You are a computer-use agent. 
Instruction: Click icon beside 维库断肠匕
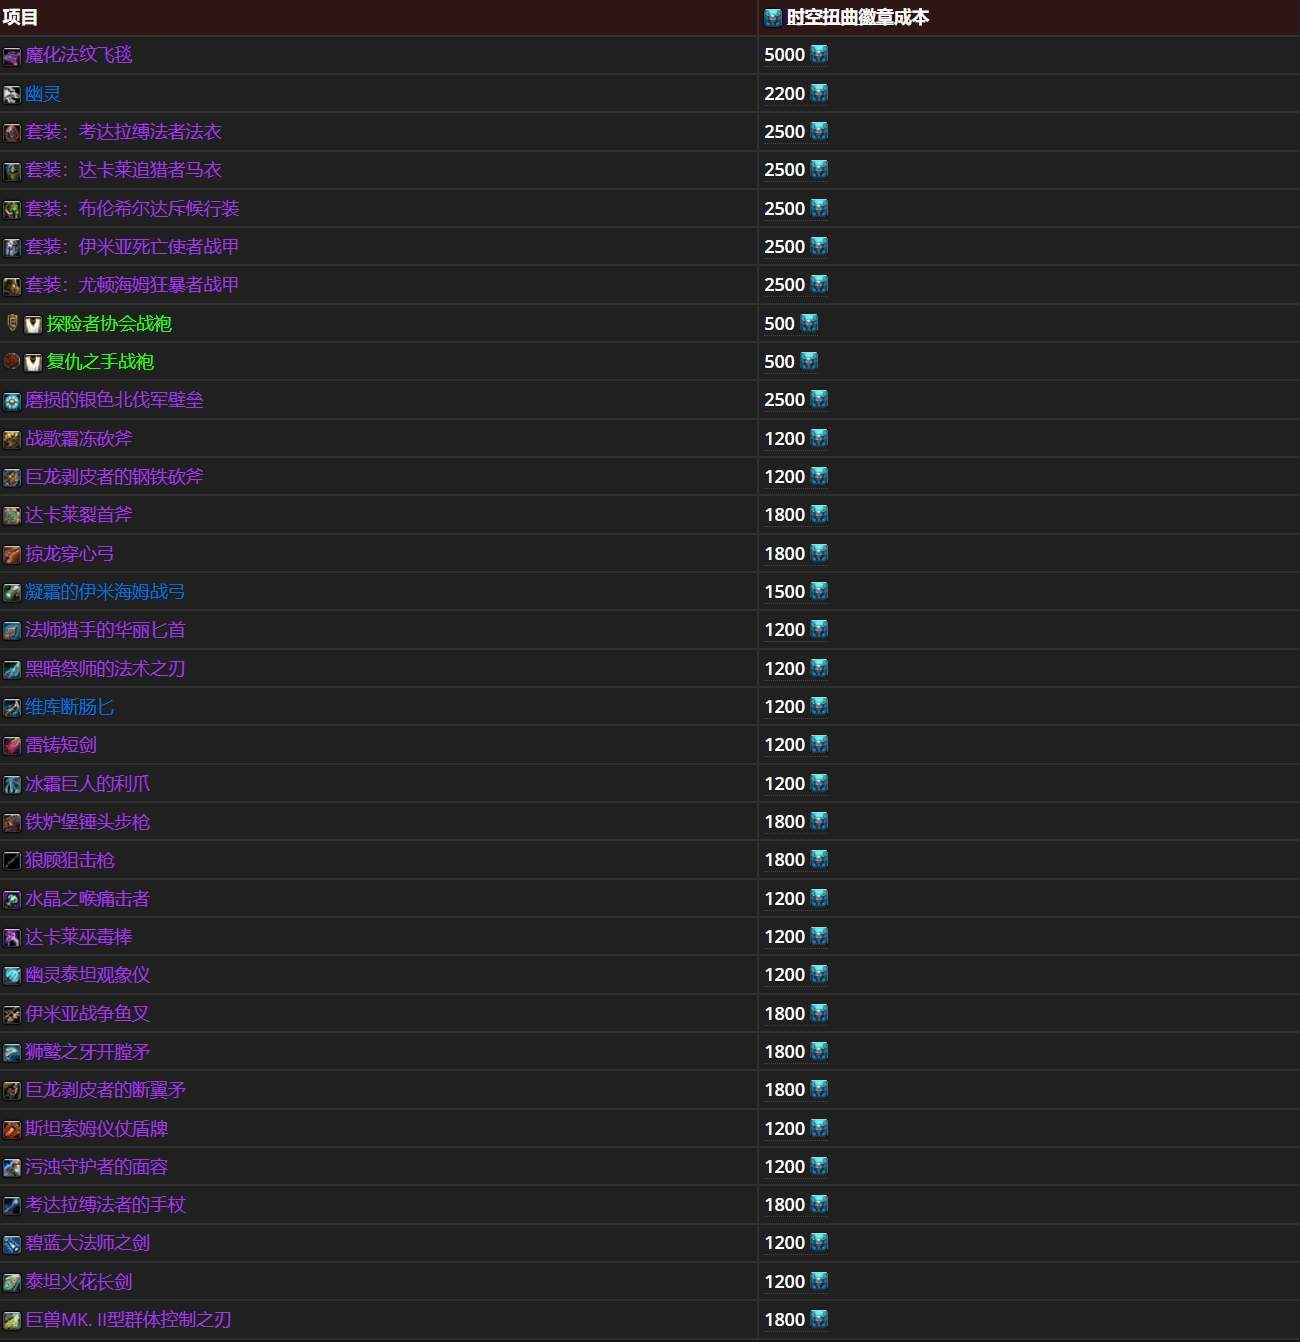coord(12,708)
